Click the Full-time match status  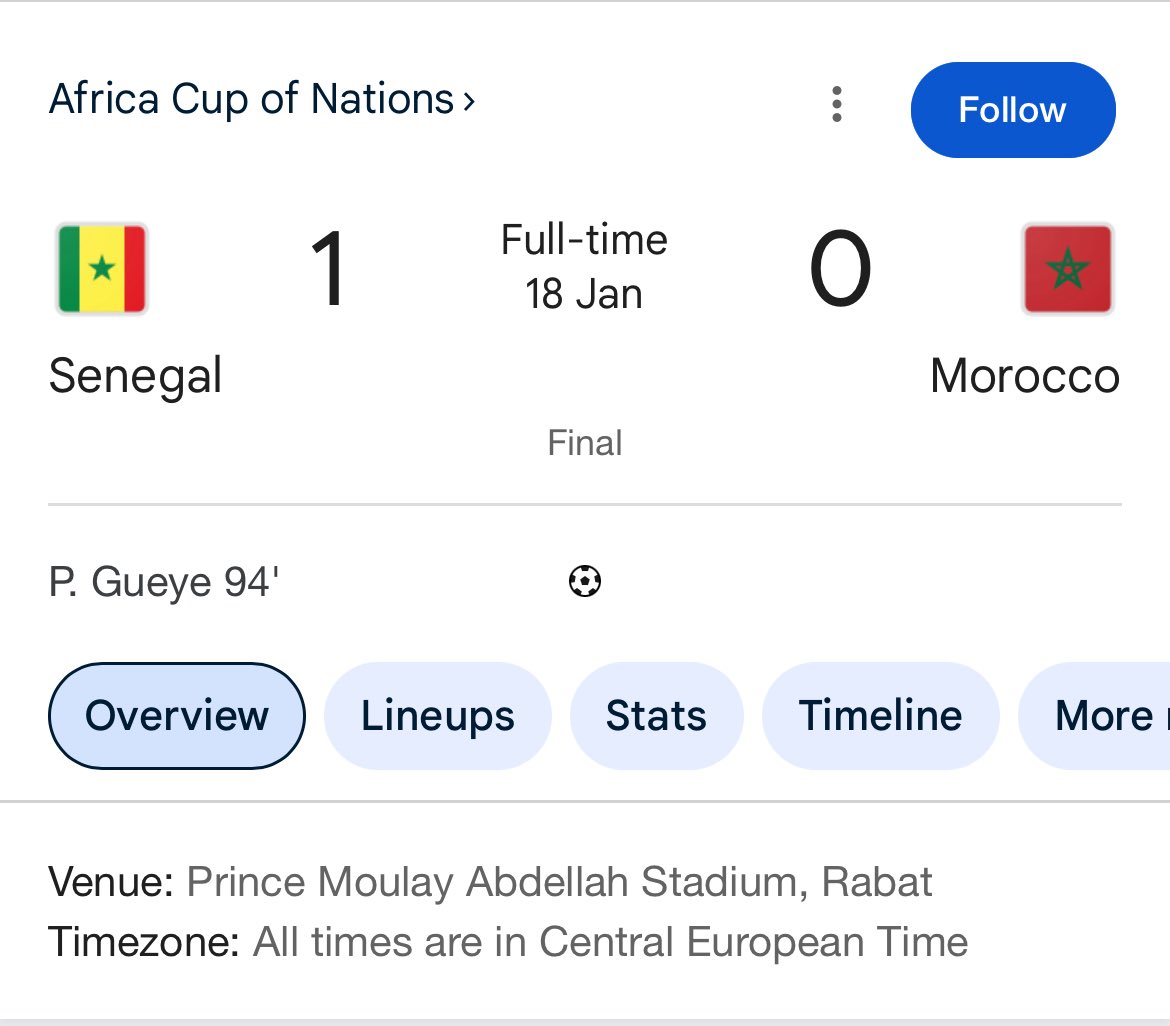coord(584,240)
